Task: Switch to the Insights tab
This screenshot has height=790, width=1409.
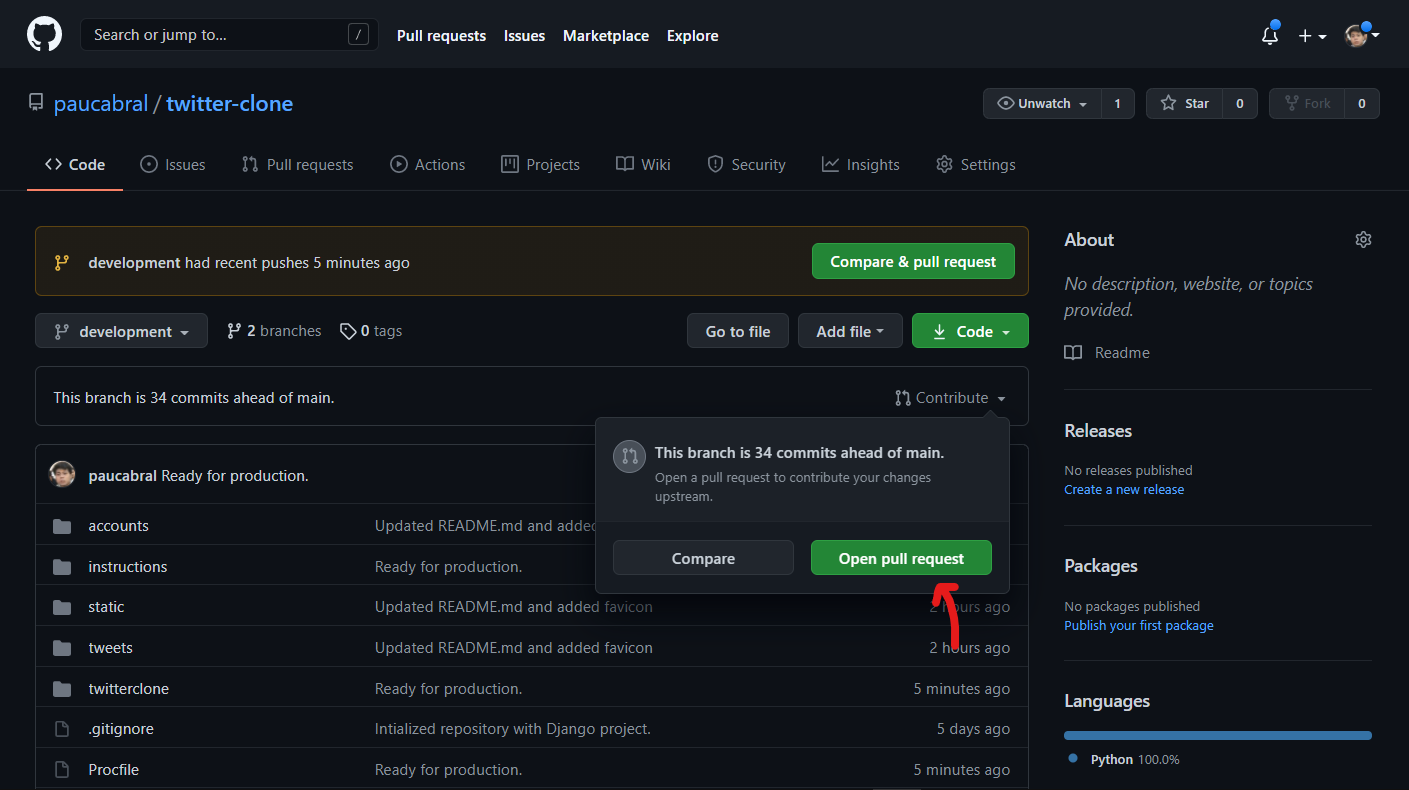Action: pyautogui.click(x=861, y=165)
